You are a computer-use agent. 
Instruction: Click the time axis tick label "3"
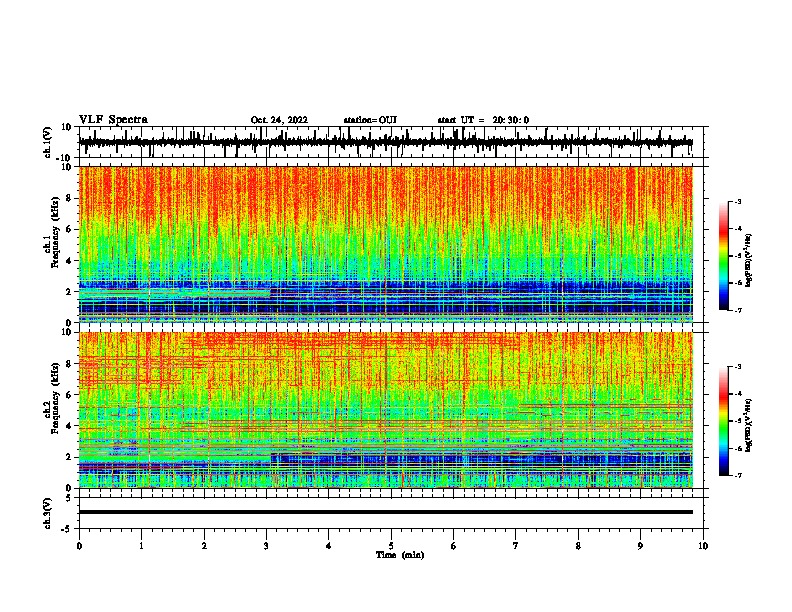[266, 546]
